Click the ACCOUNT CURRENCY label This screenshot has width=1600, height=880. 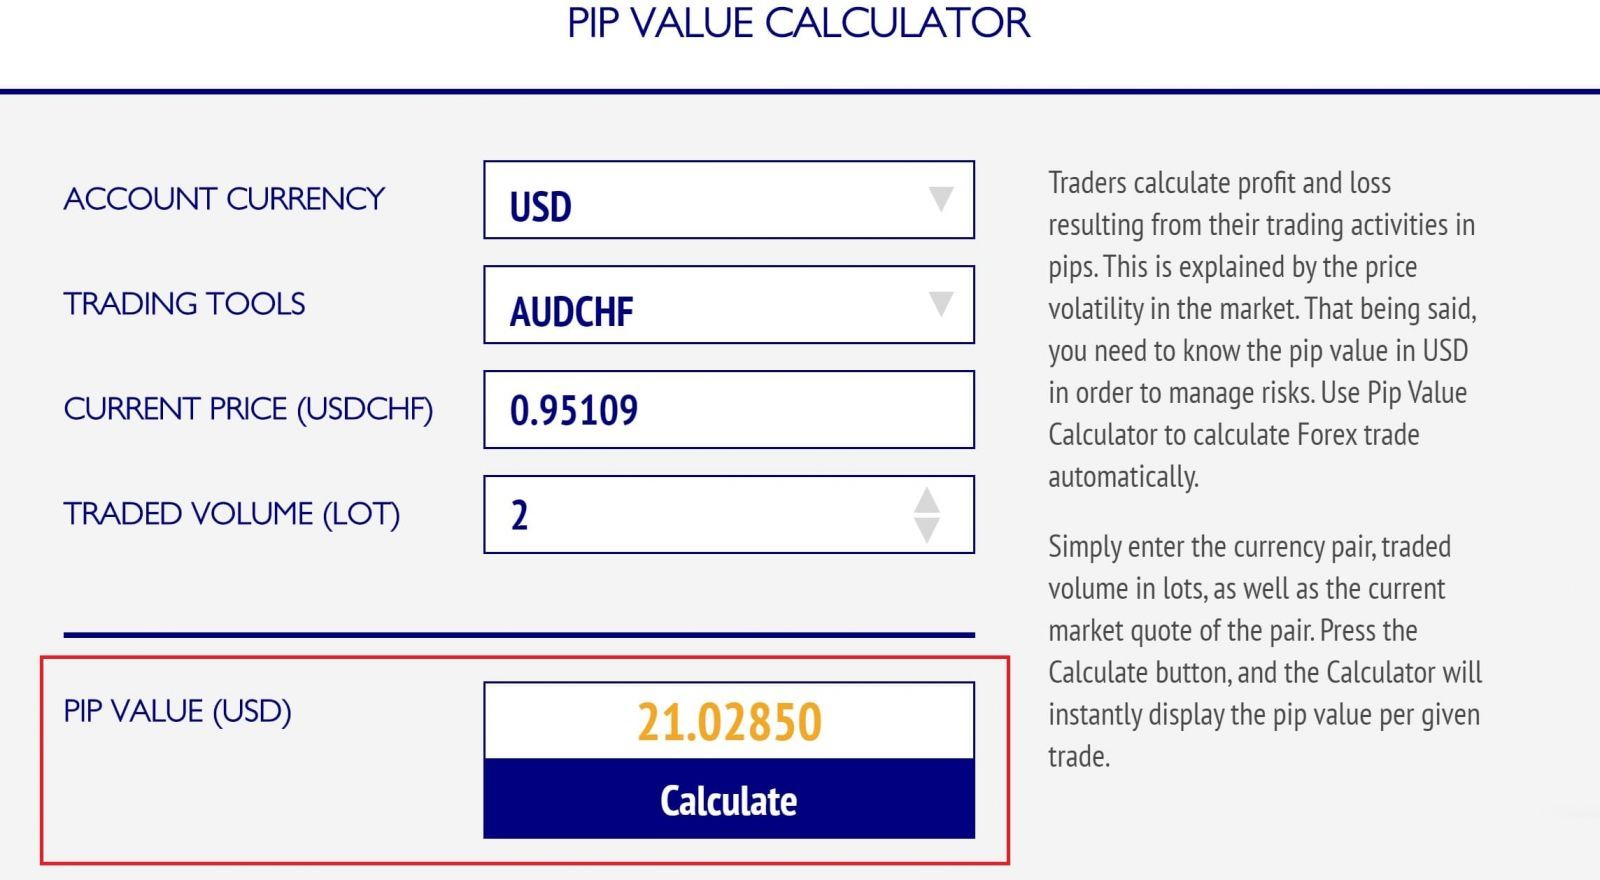pos(224,199)
